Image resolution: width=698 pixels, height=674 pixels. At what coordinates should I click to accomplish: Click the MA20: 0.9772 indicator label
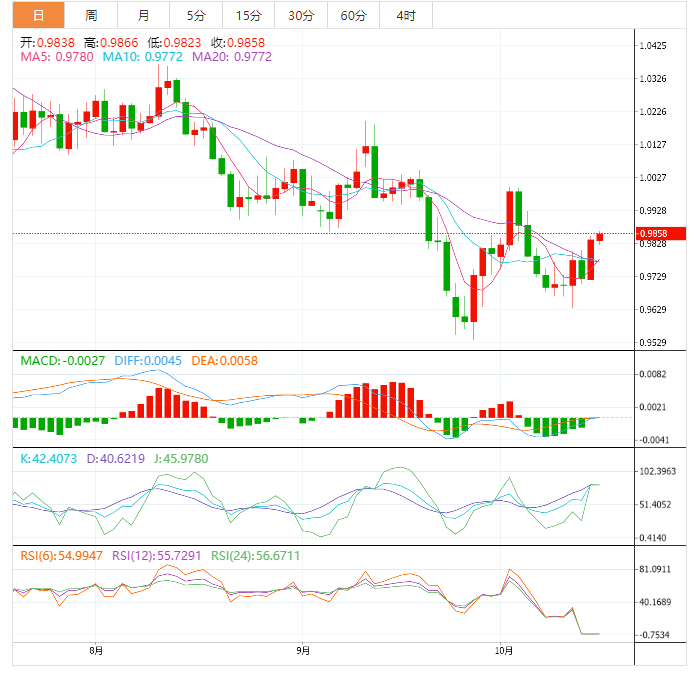[x=232, y=57]
